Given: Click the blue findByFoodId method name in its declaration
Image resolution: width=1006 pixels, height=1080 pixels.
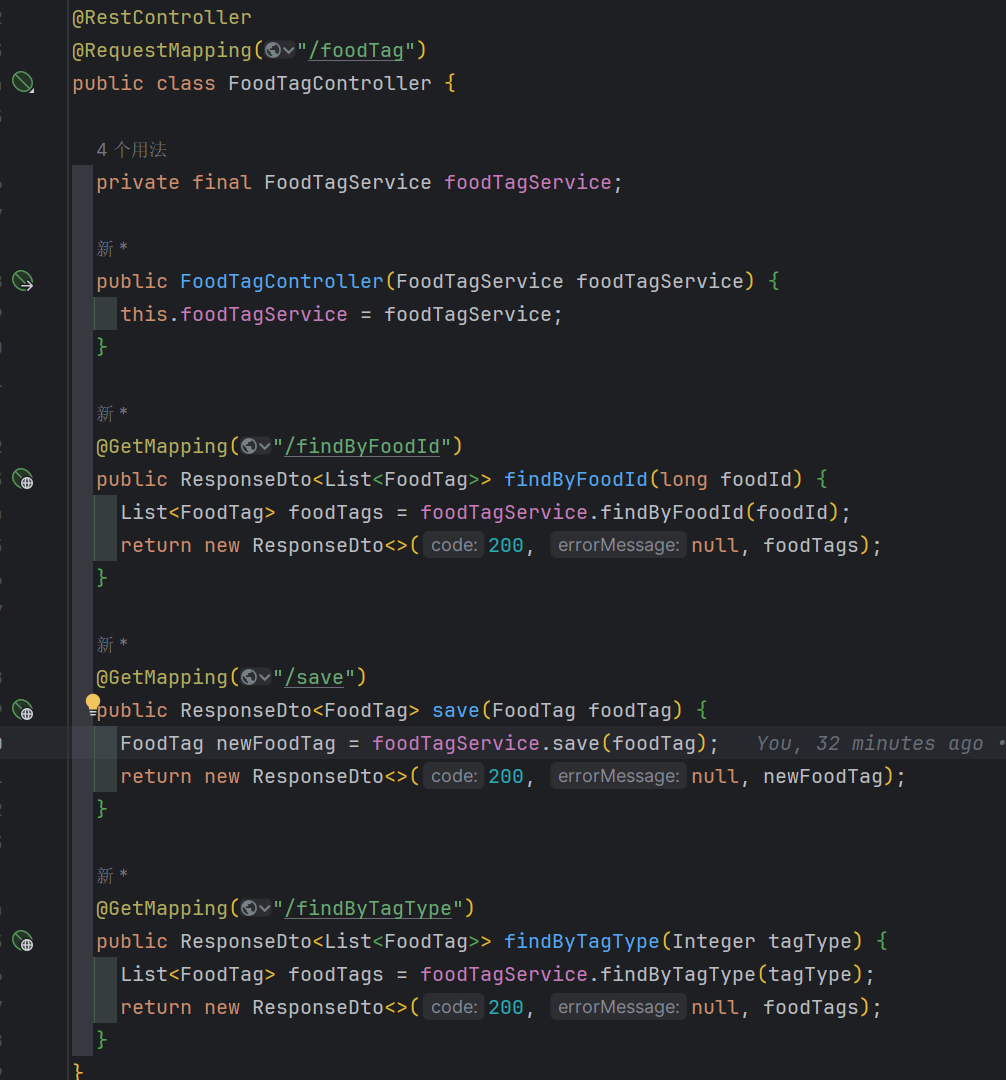Looking at the screenshot, I should (576, 479).
